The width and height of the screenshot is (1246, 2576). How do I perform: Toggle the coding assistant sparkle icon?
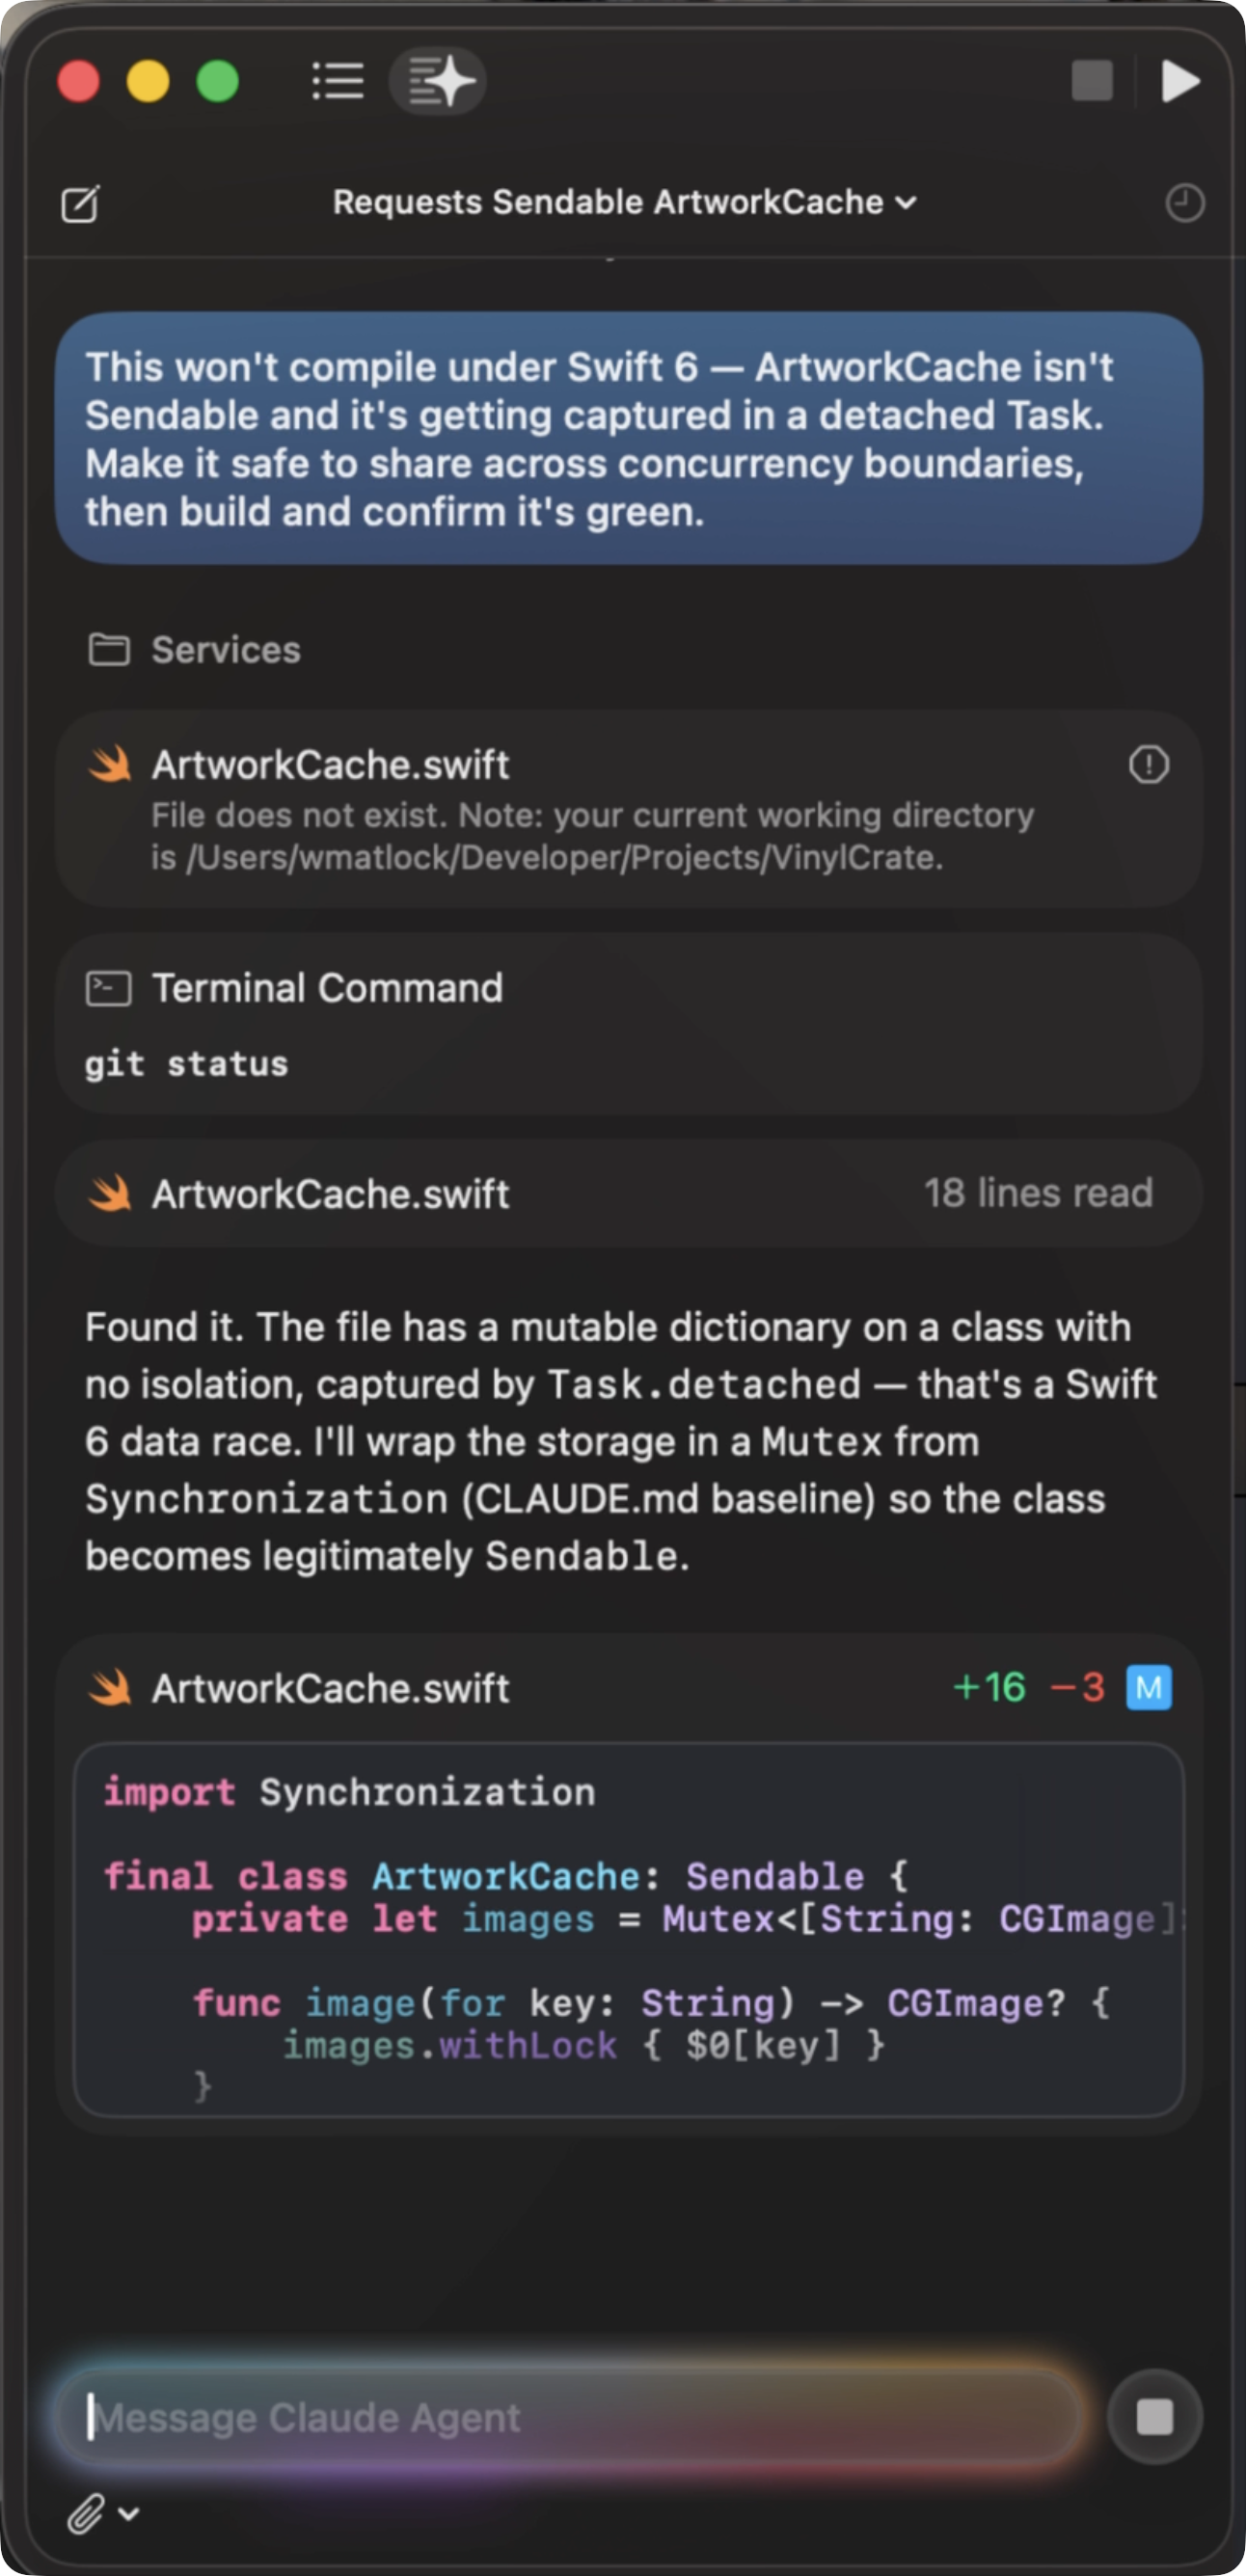[438, 81]
